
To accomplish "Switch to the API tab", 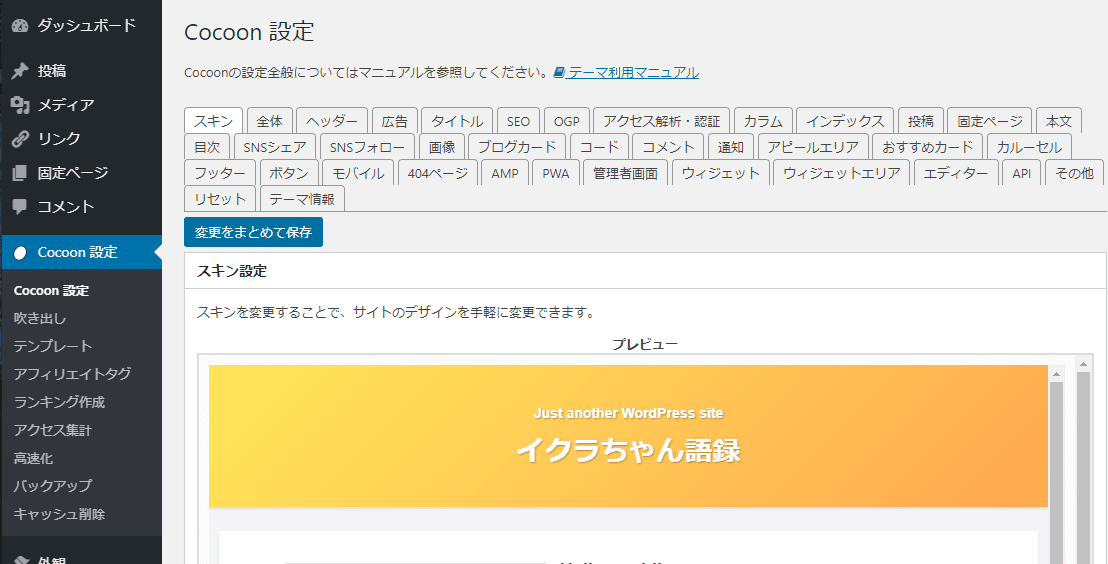I will coord(1022,173).
